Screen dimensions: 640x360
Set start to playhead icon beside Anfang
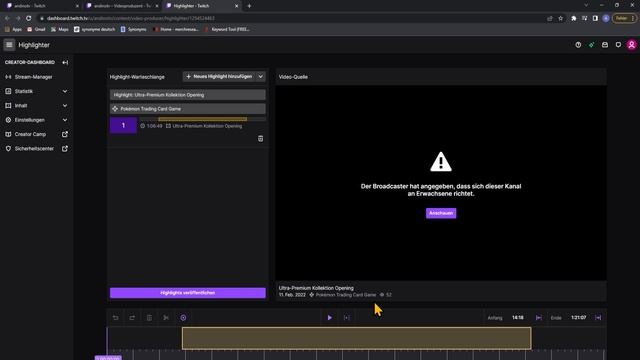point(539,318)
